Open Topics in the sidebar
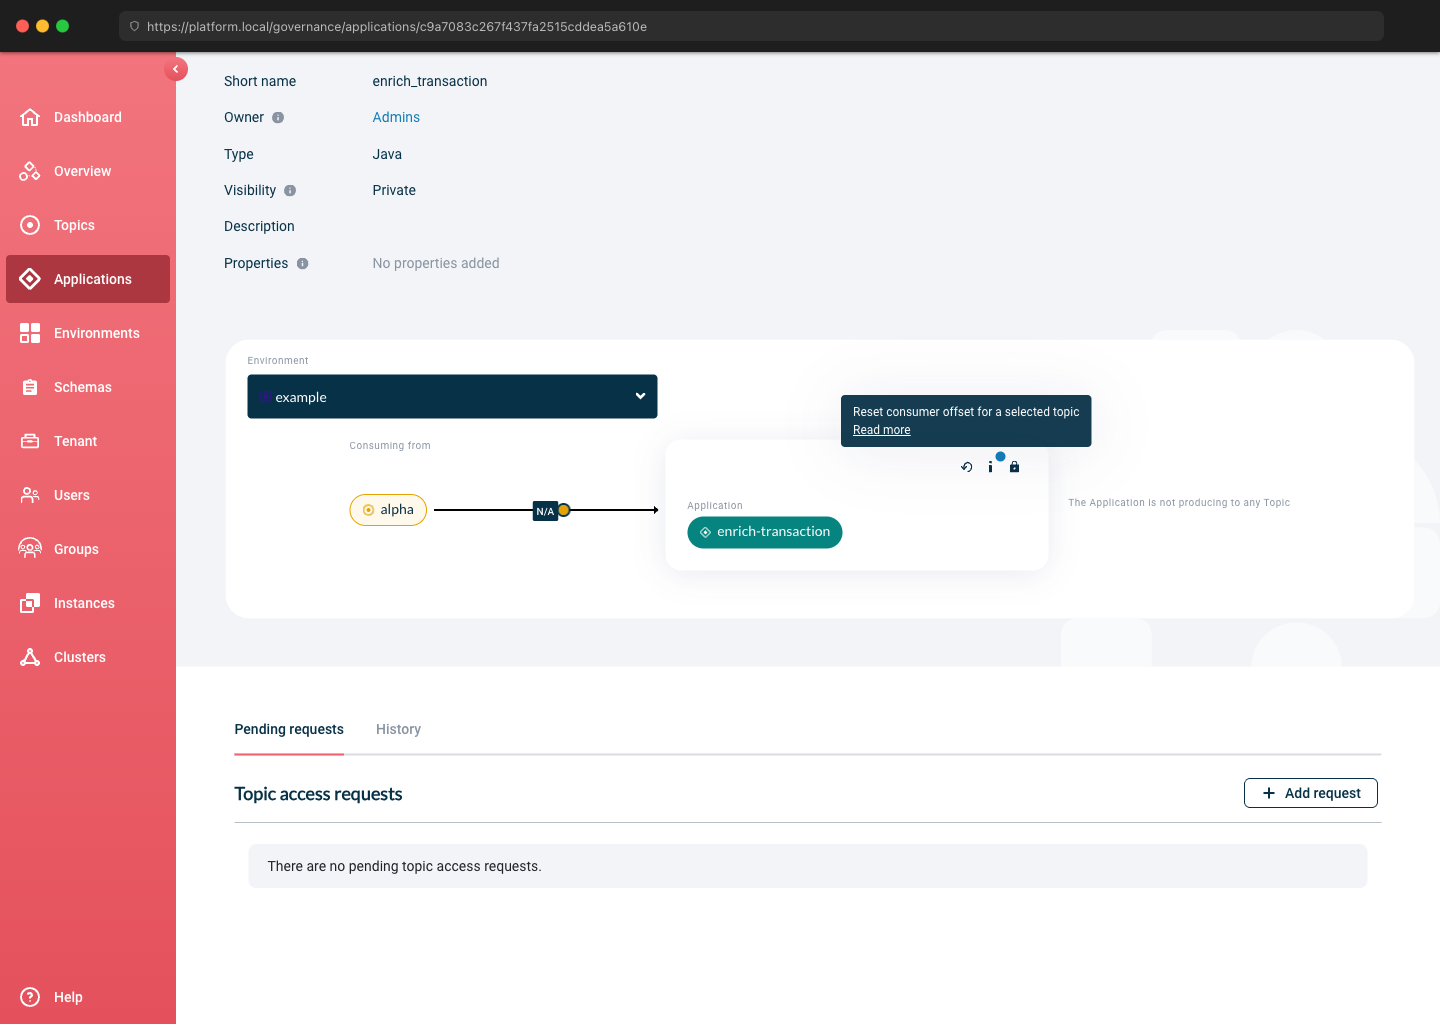Image resolution: width=1440 pixels, height=1024 pixels. (74, 225)
